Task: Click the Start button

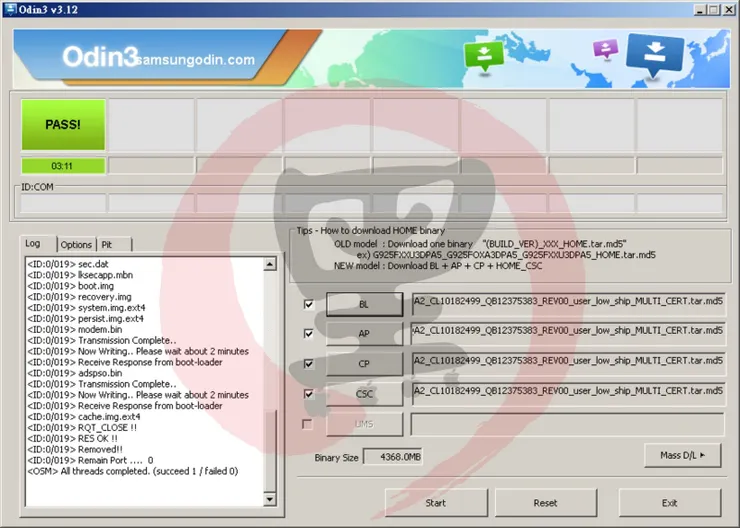Action: pyautogui.click(x=436, y=503)
